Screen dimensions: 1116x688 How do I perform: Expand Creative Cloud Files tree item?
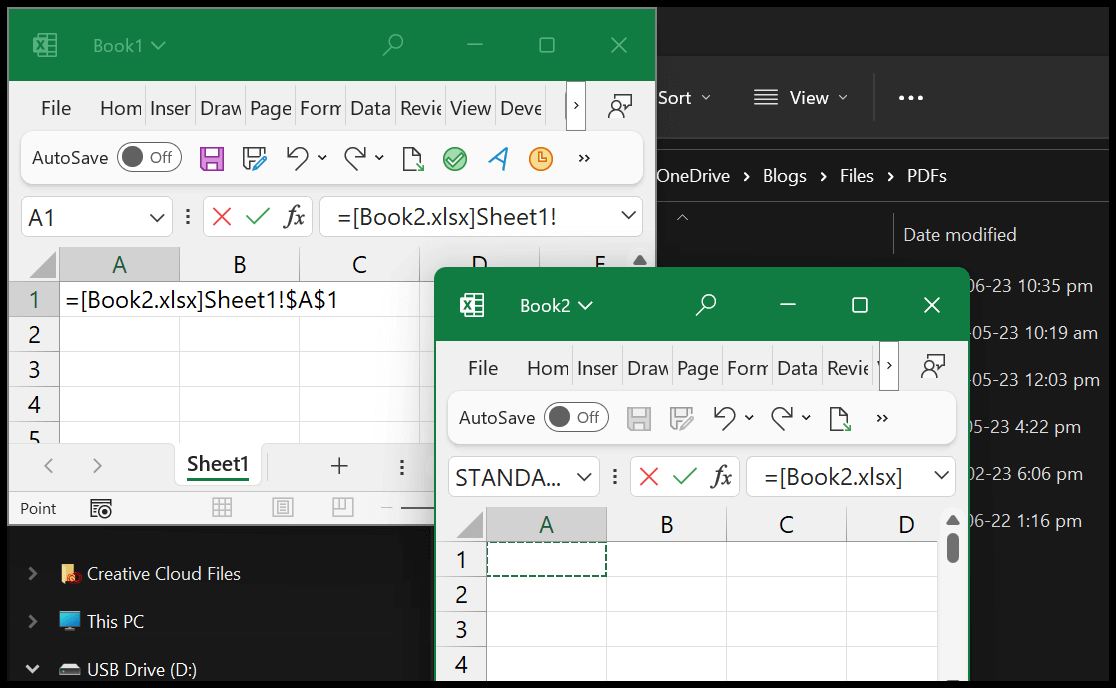(x=33, y=573)
